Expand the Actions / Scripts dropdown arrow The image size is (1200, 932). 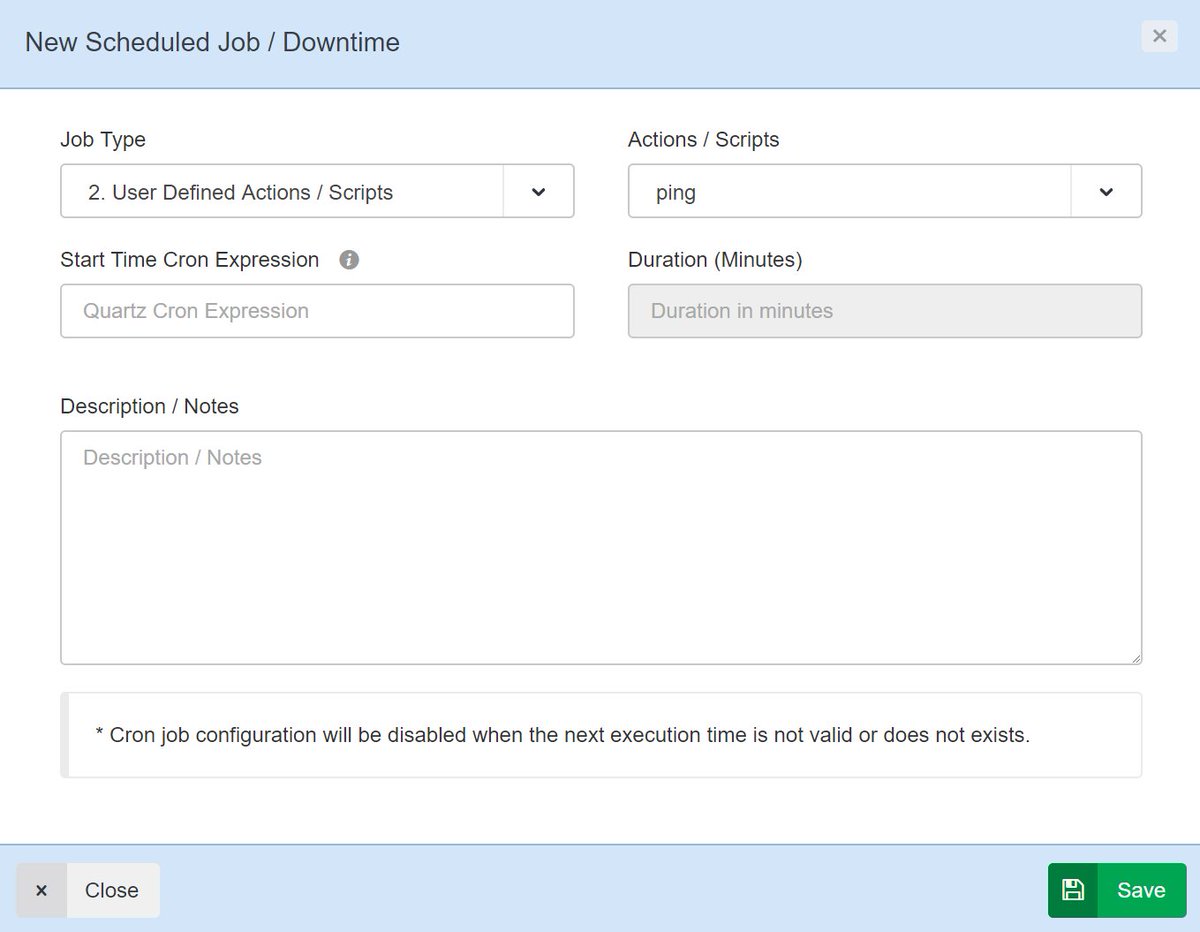[1106, 191]
